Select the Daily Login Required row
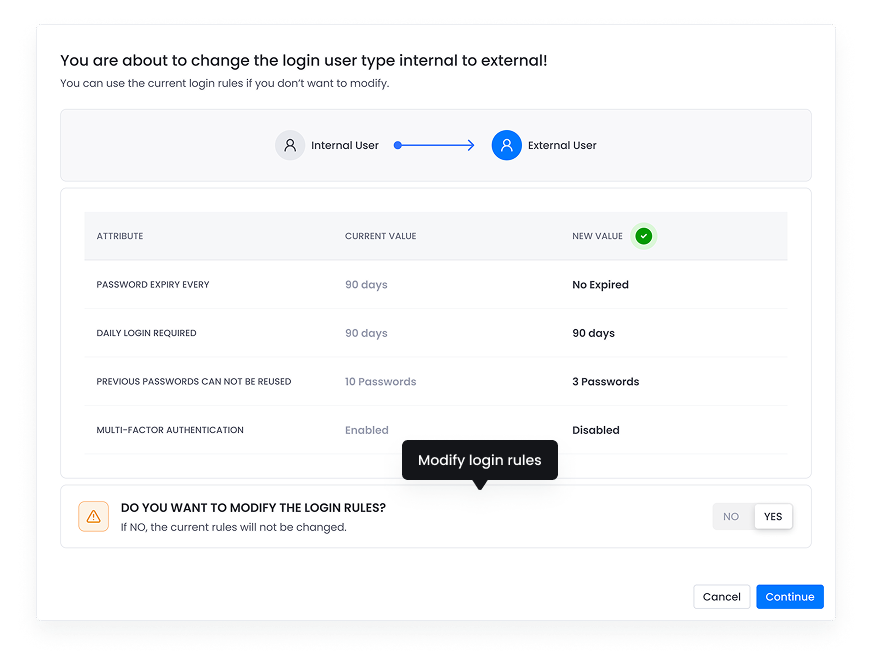Image resolution: width=872 pixels, height=669 pixels. click(x=146, y=333)
